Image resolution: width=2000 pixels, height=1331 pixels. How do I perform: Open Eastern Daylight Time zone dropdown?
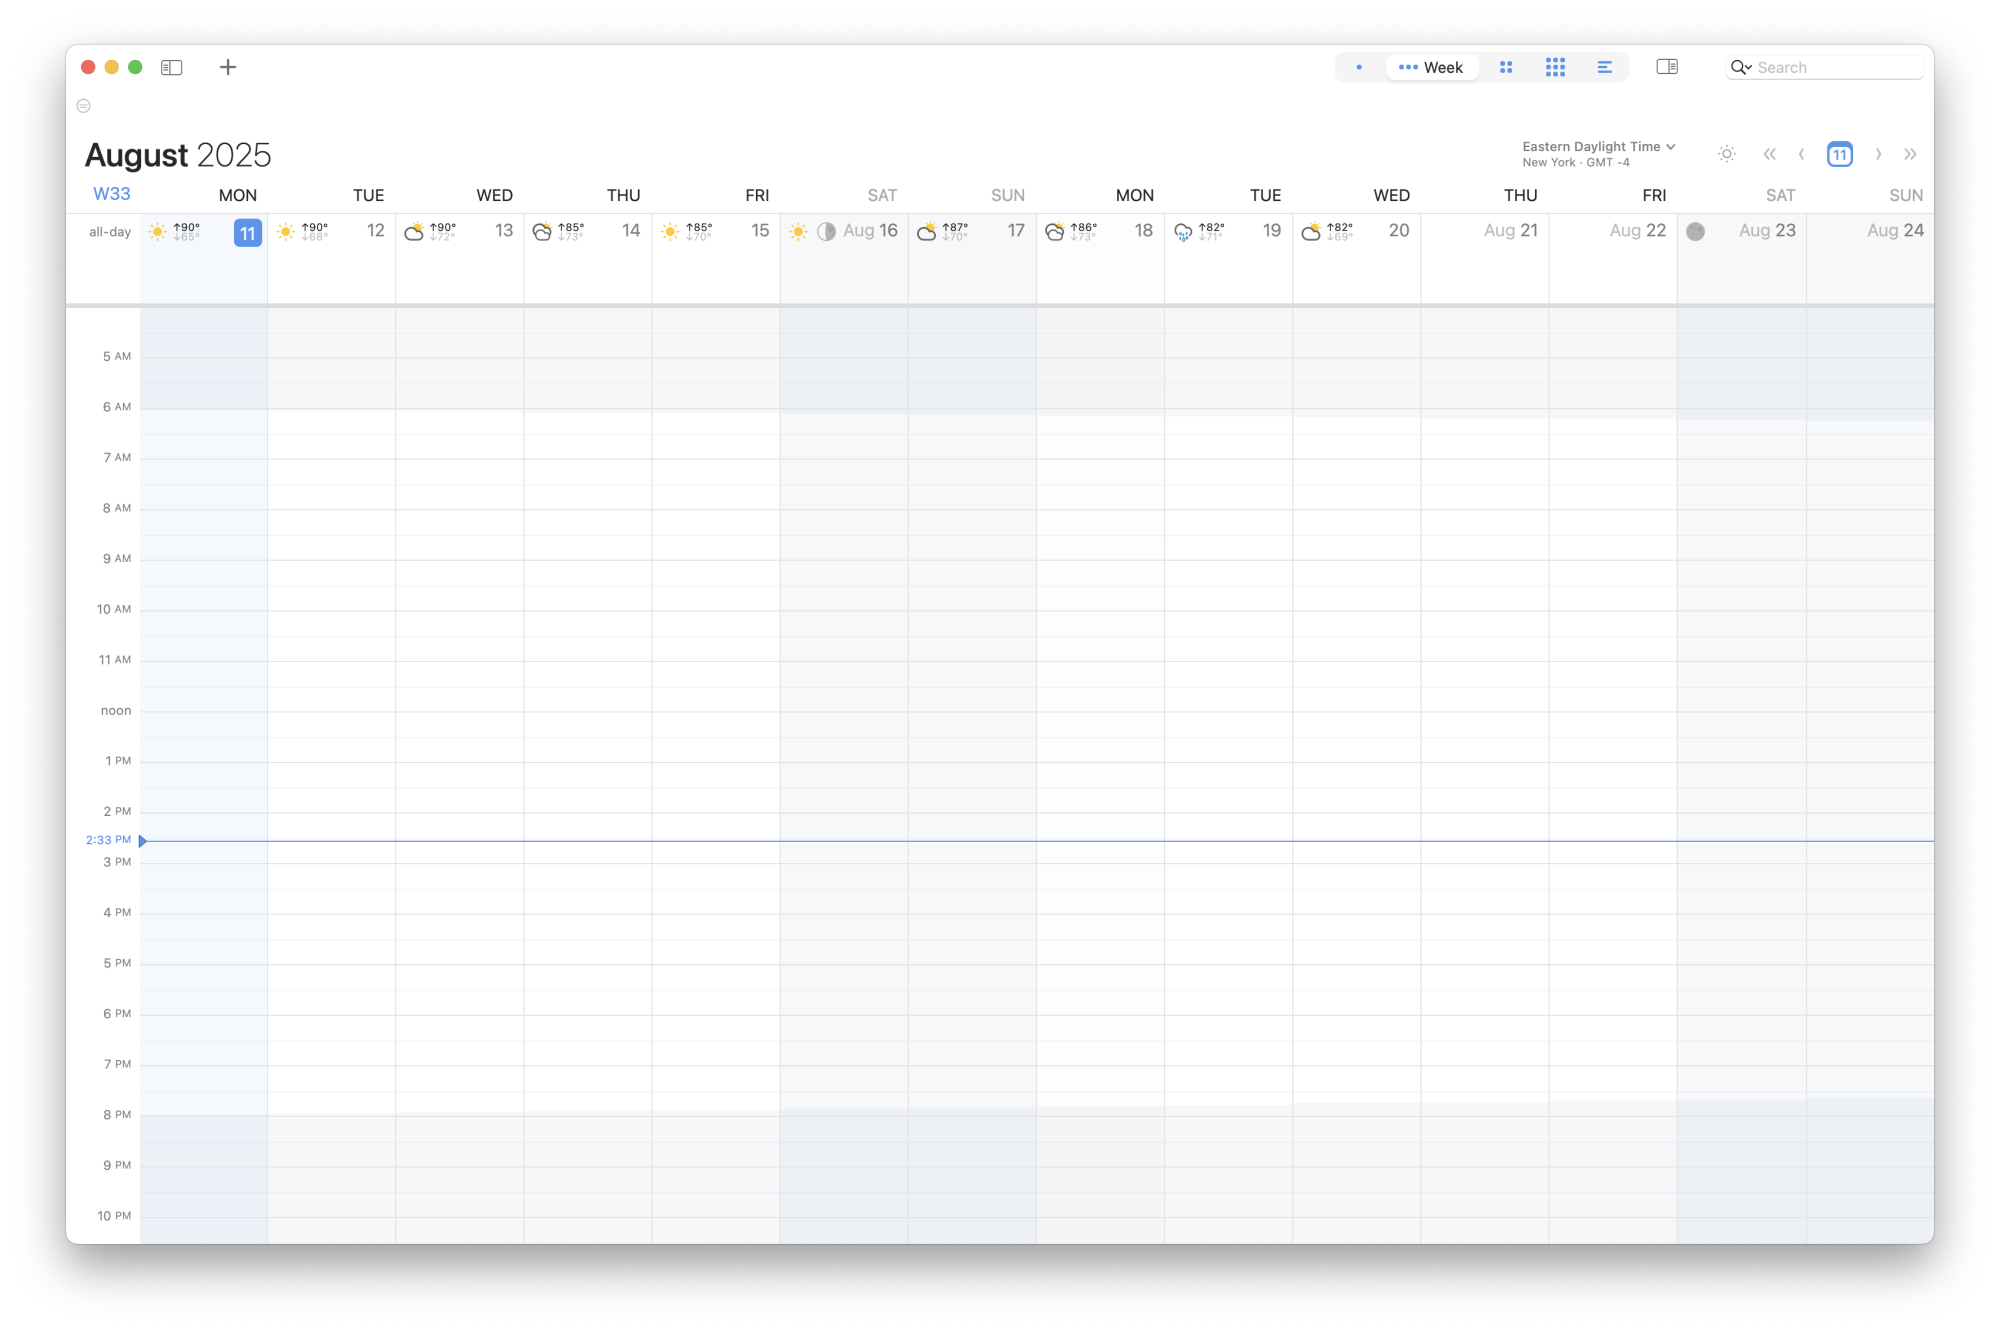pos(1598,147)
